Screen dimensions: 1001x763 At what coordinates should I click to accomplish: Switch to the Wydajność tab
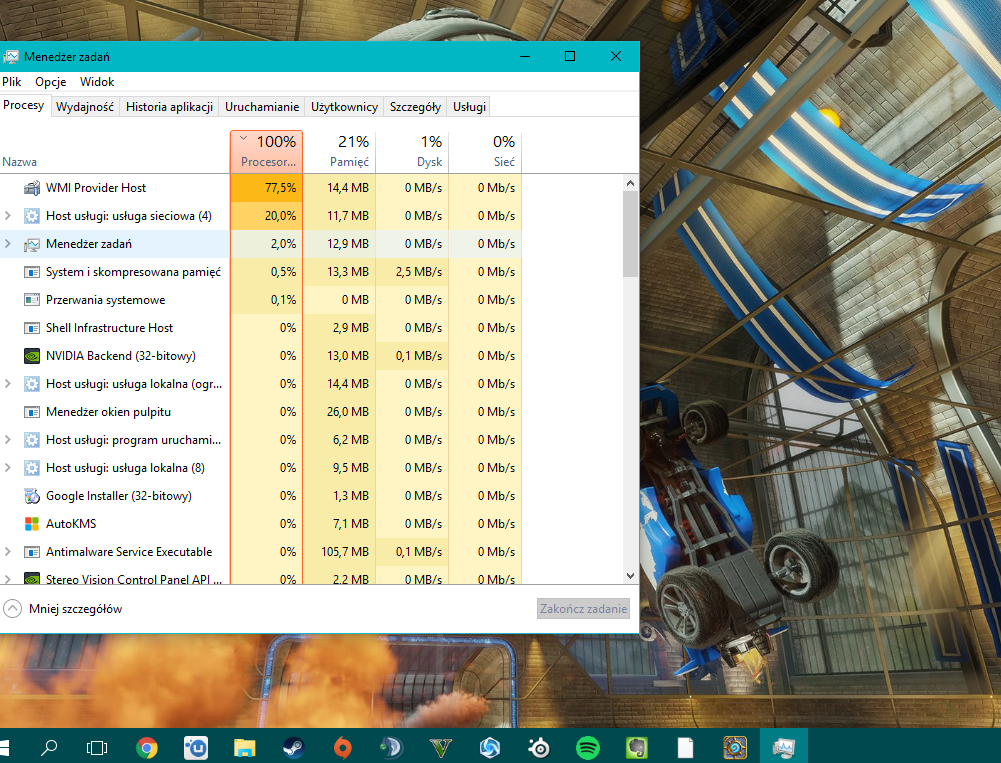coord(85,107)
